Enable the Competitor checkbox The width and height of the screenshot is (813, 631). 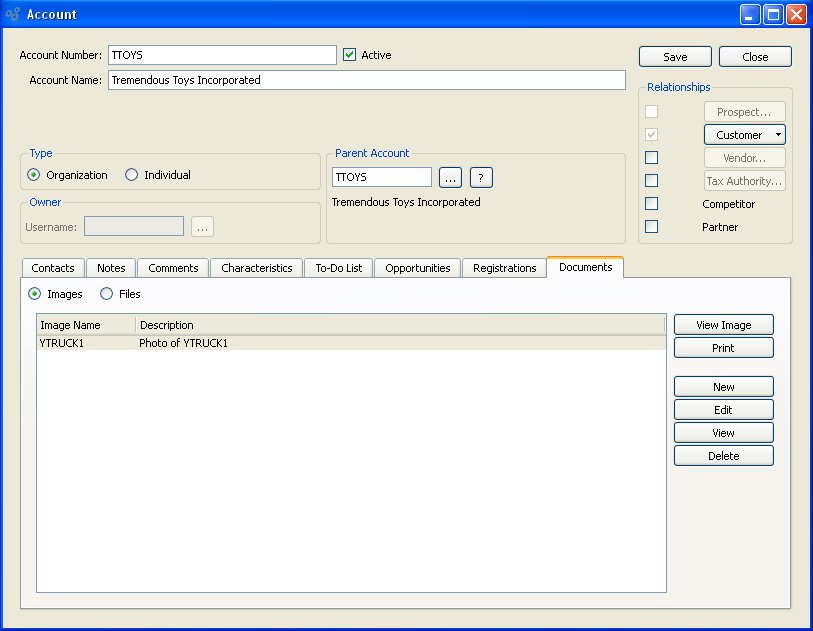652,204
